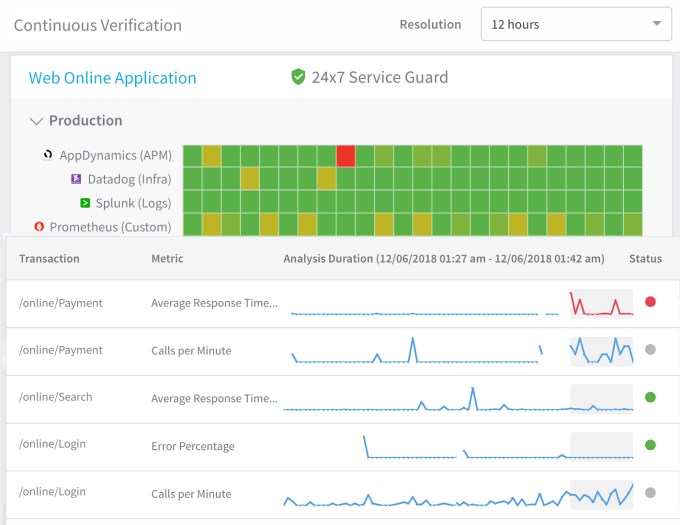The height and width of the screenshot is (525, 680).
Task: Select the /online/Search transaction row
Action: (x=56, y=397)
